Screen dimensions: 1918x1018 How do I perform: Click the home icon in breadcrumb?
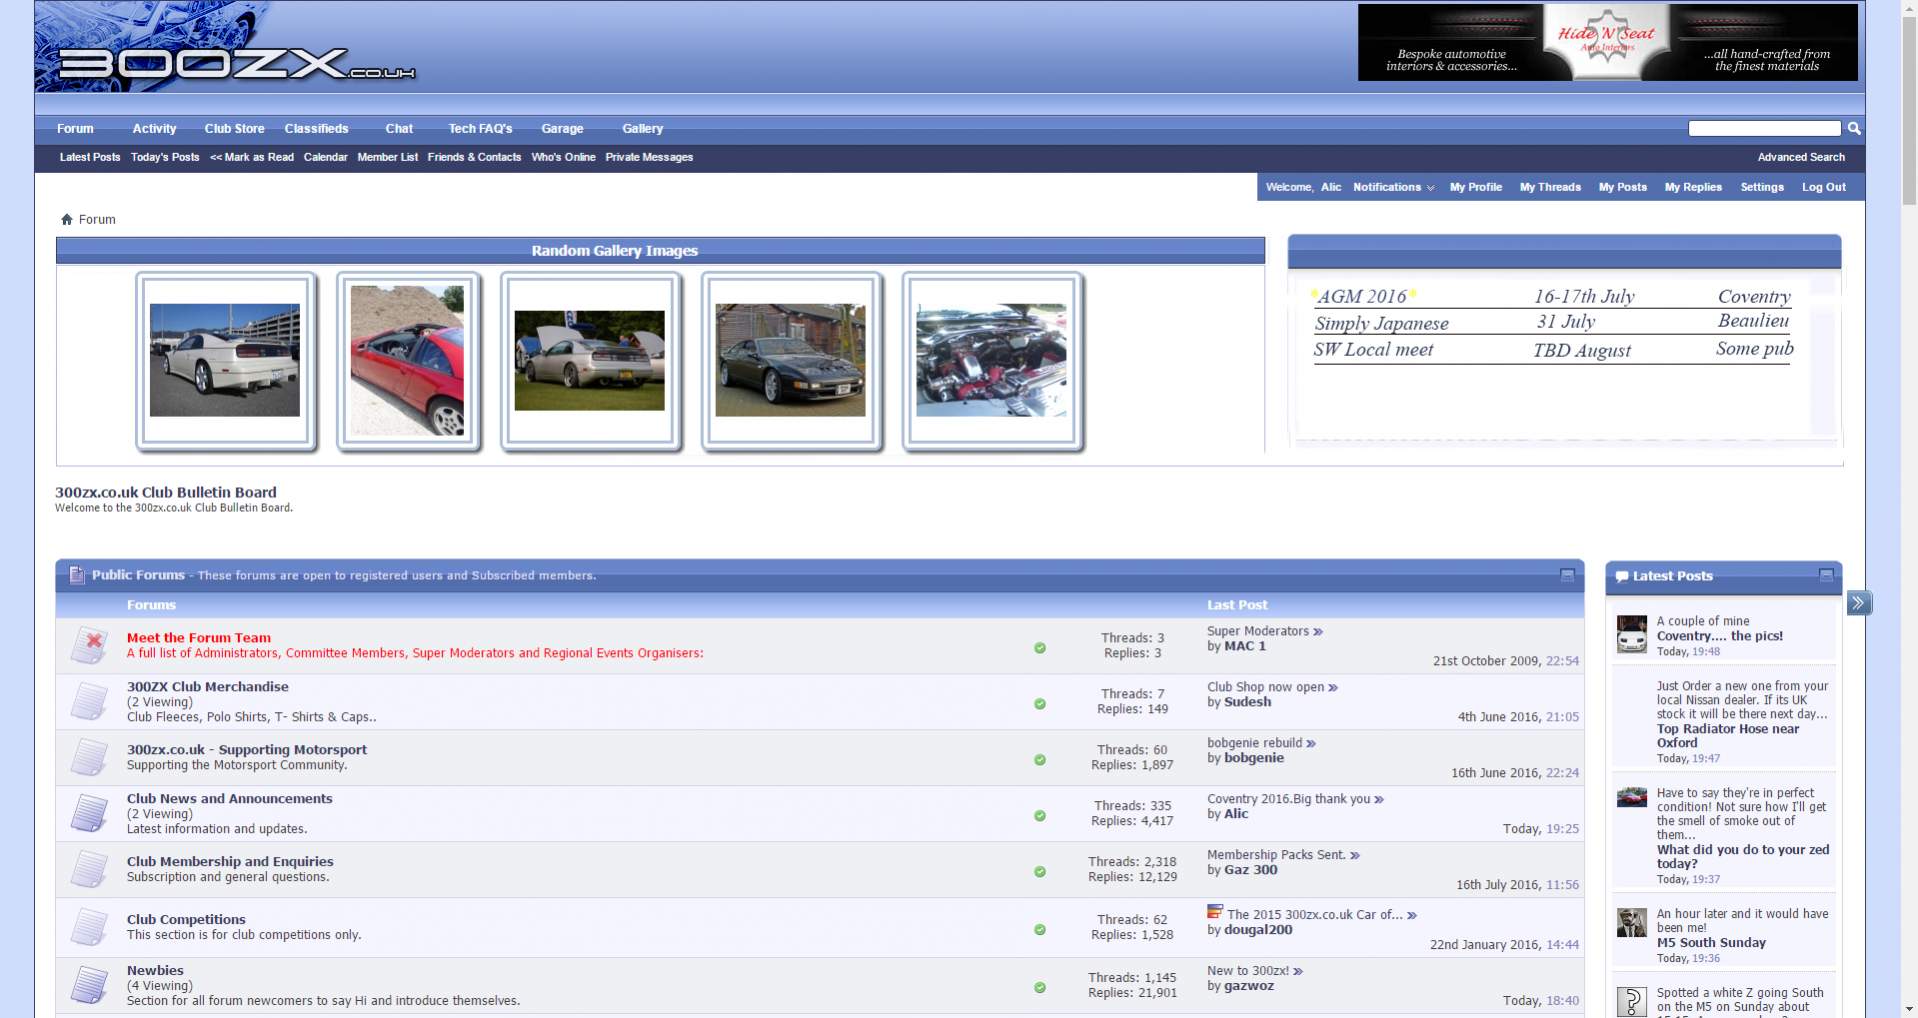[x=67, y=220]
